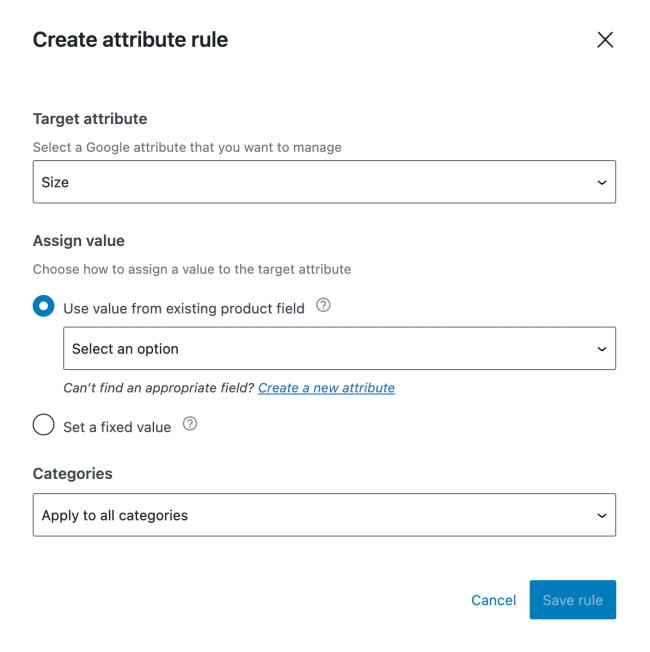Click the "Categories" field label

tap(73, 474)
